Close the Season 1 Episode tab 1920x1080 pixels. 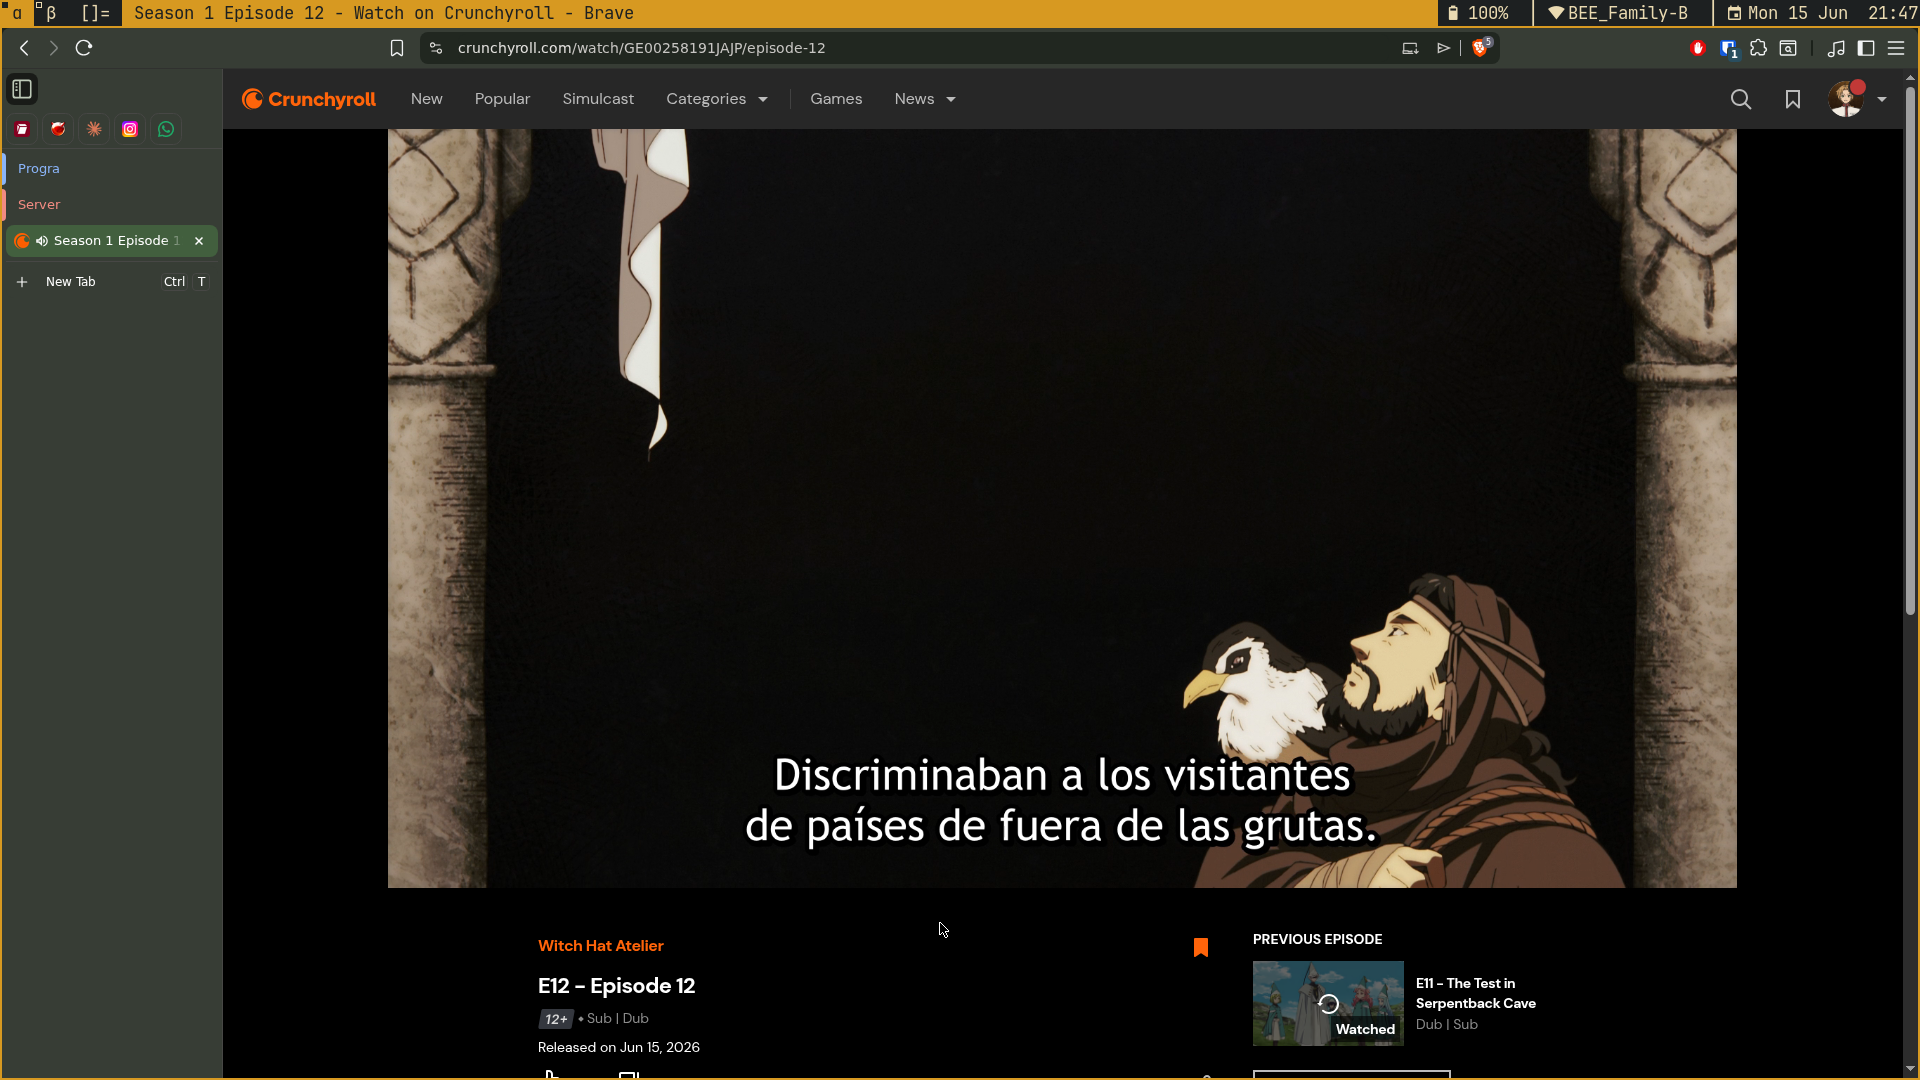(x=199, y=241)
